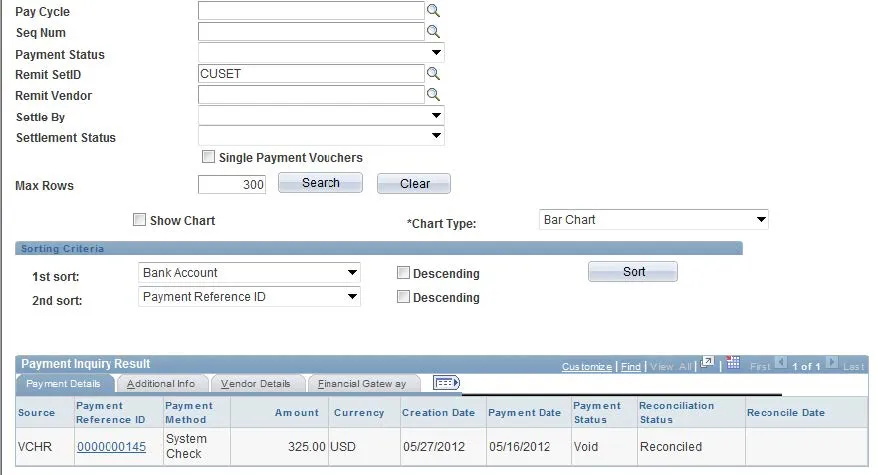Screen dimensions: 878x475
Task: Click the First navigation link
Action: pos(760,366)
